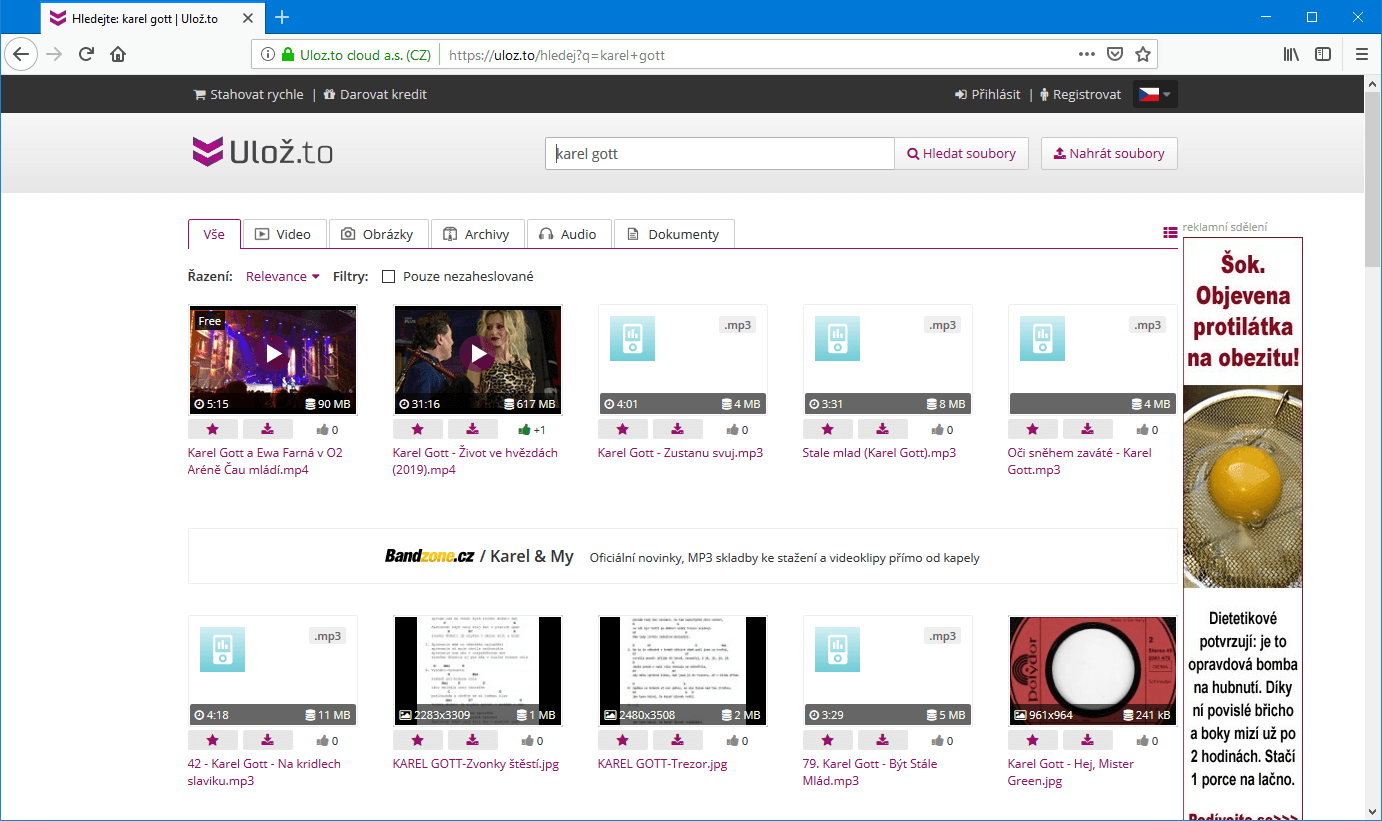Save page to Pocket

click(x=1115, y=54)
